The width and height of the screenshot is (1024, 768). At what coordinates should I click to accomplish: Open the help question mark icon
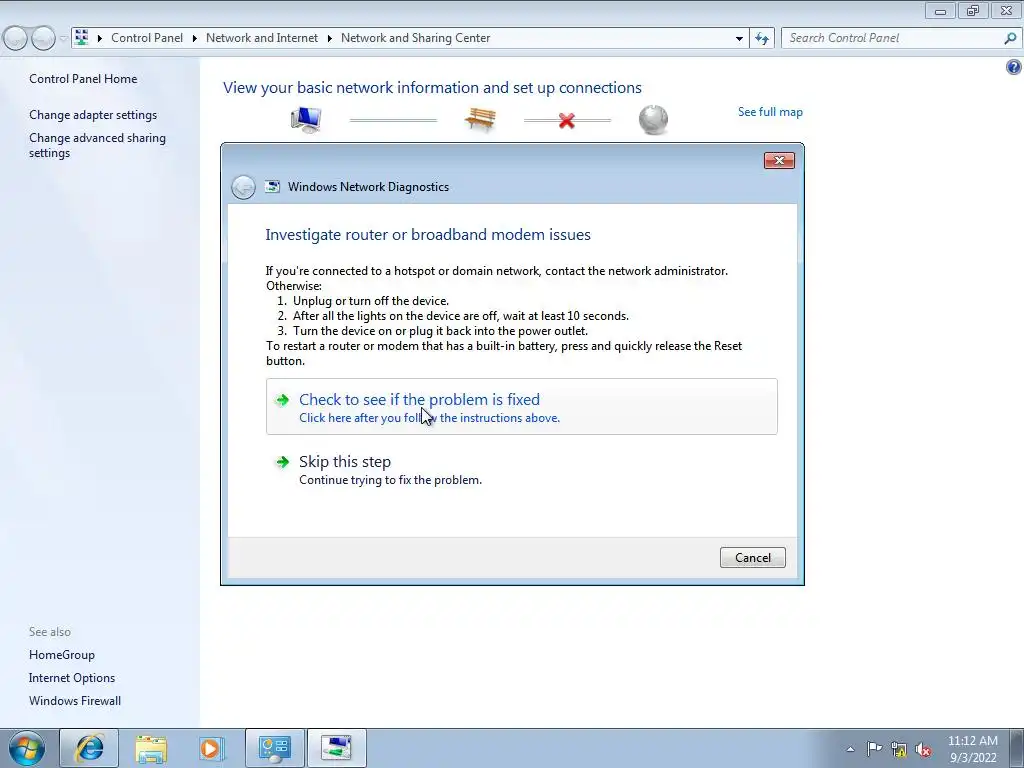click(x=1014, y=67)
